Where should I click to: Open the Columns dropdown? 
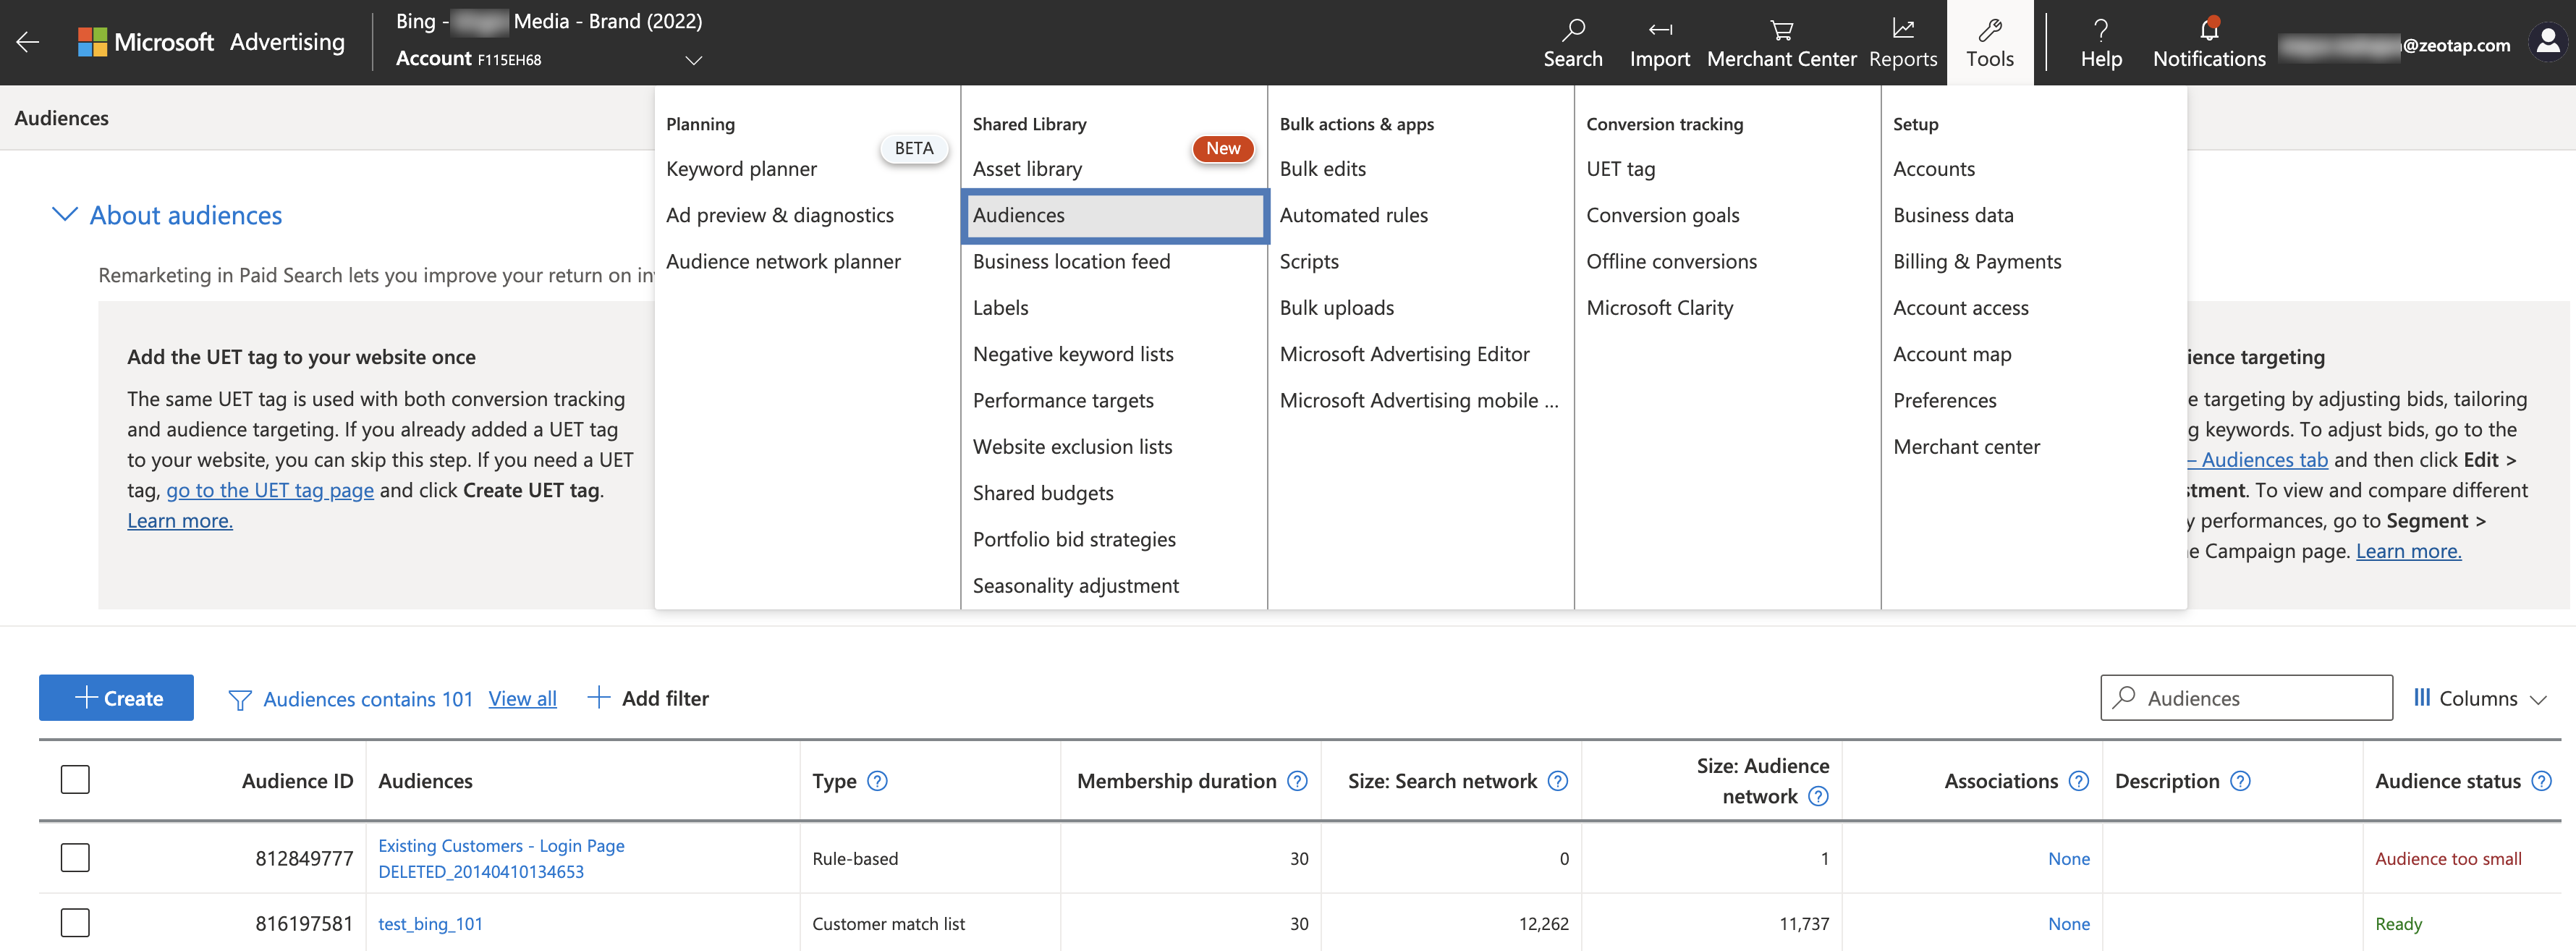click(2479, 698)
